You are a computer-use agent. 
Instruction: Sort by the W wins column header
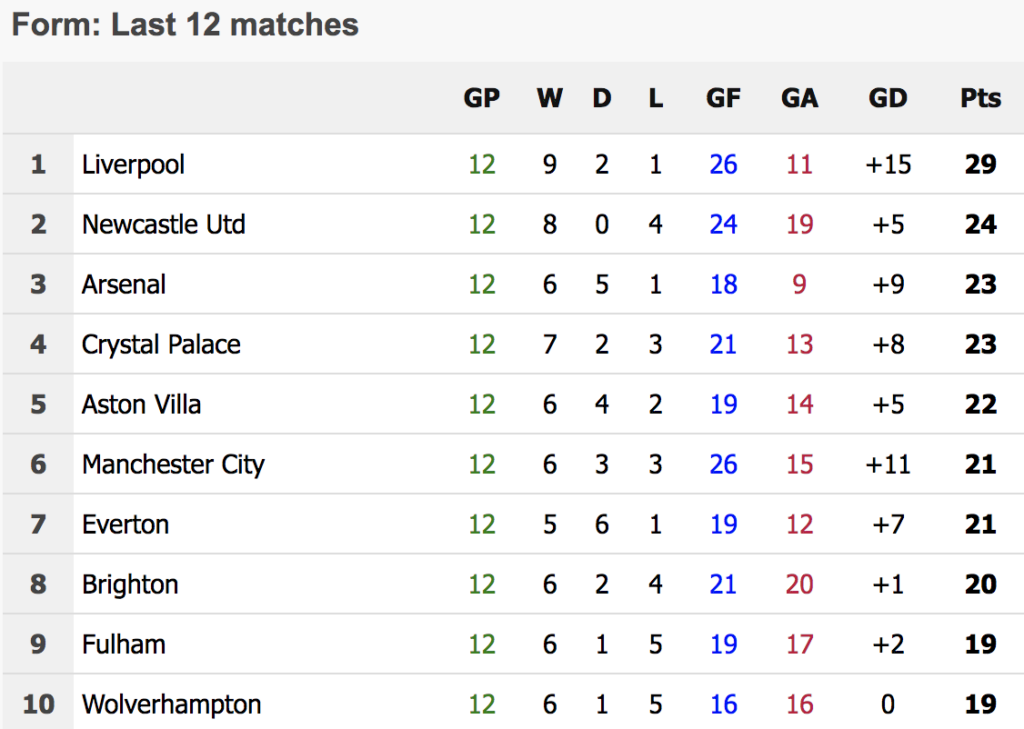[x=549, y=98]
